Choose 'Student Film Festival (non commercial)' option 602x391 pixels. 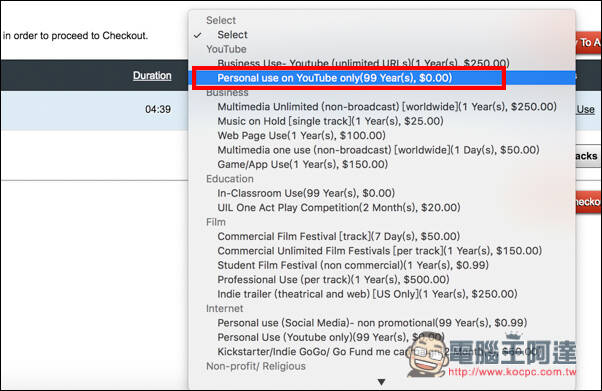[353, 265]
